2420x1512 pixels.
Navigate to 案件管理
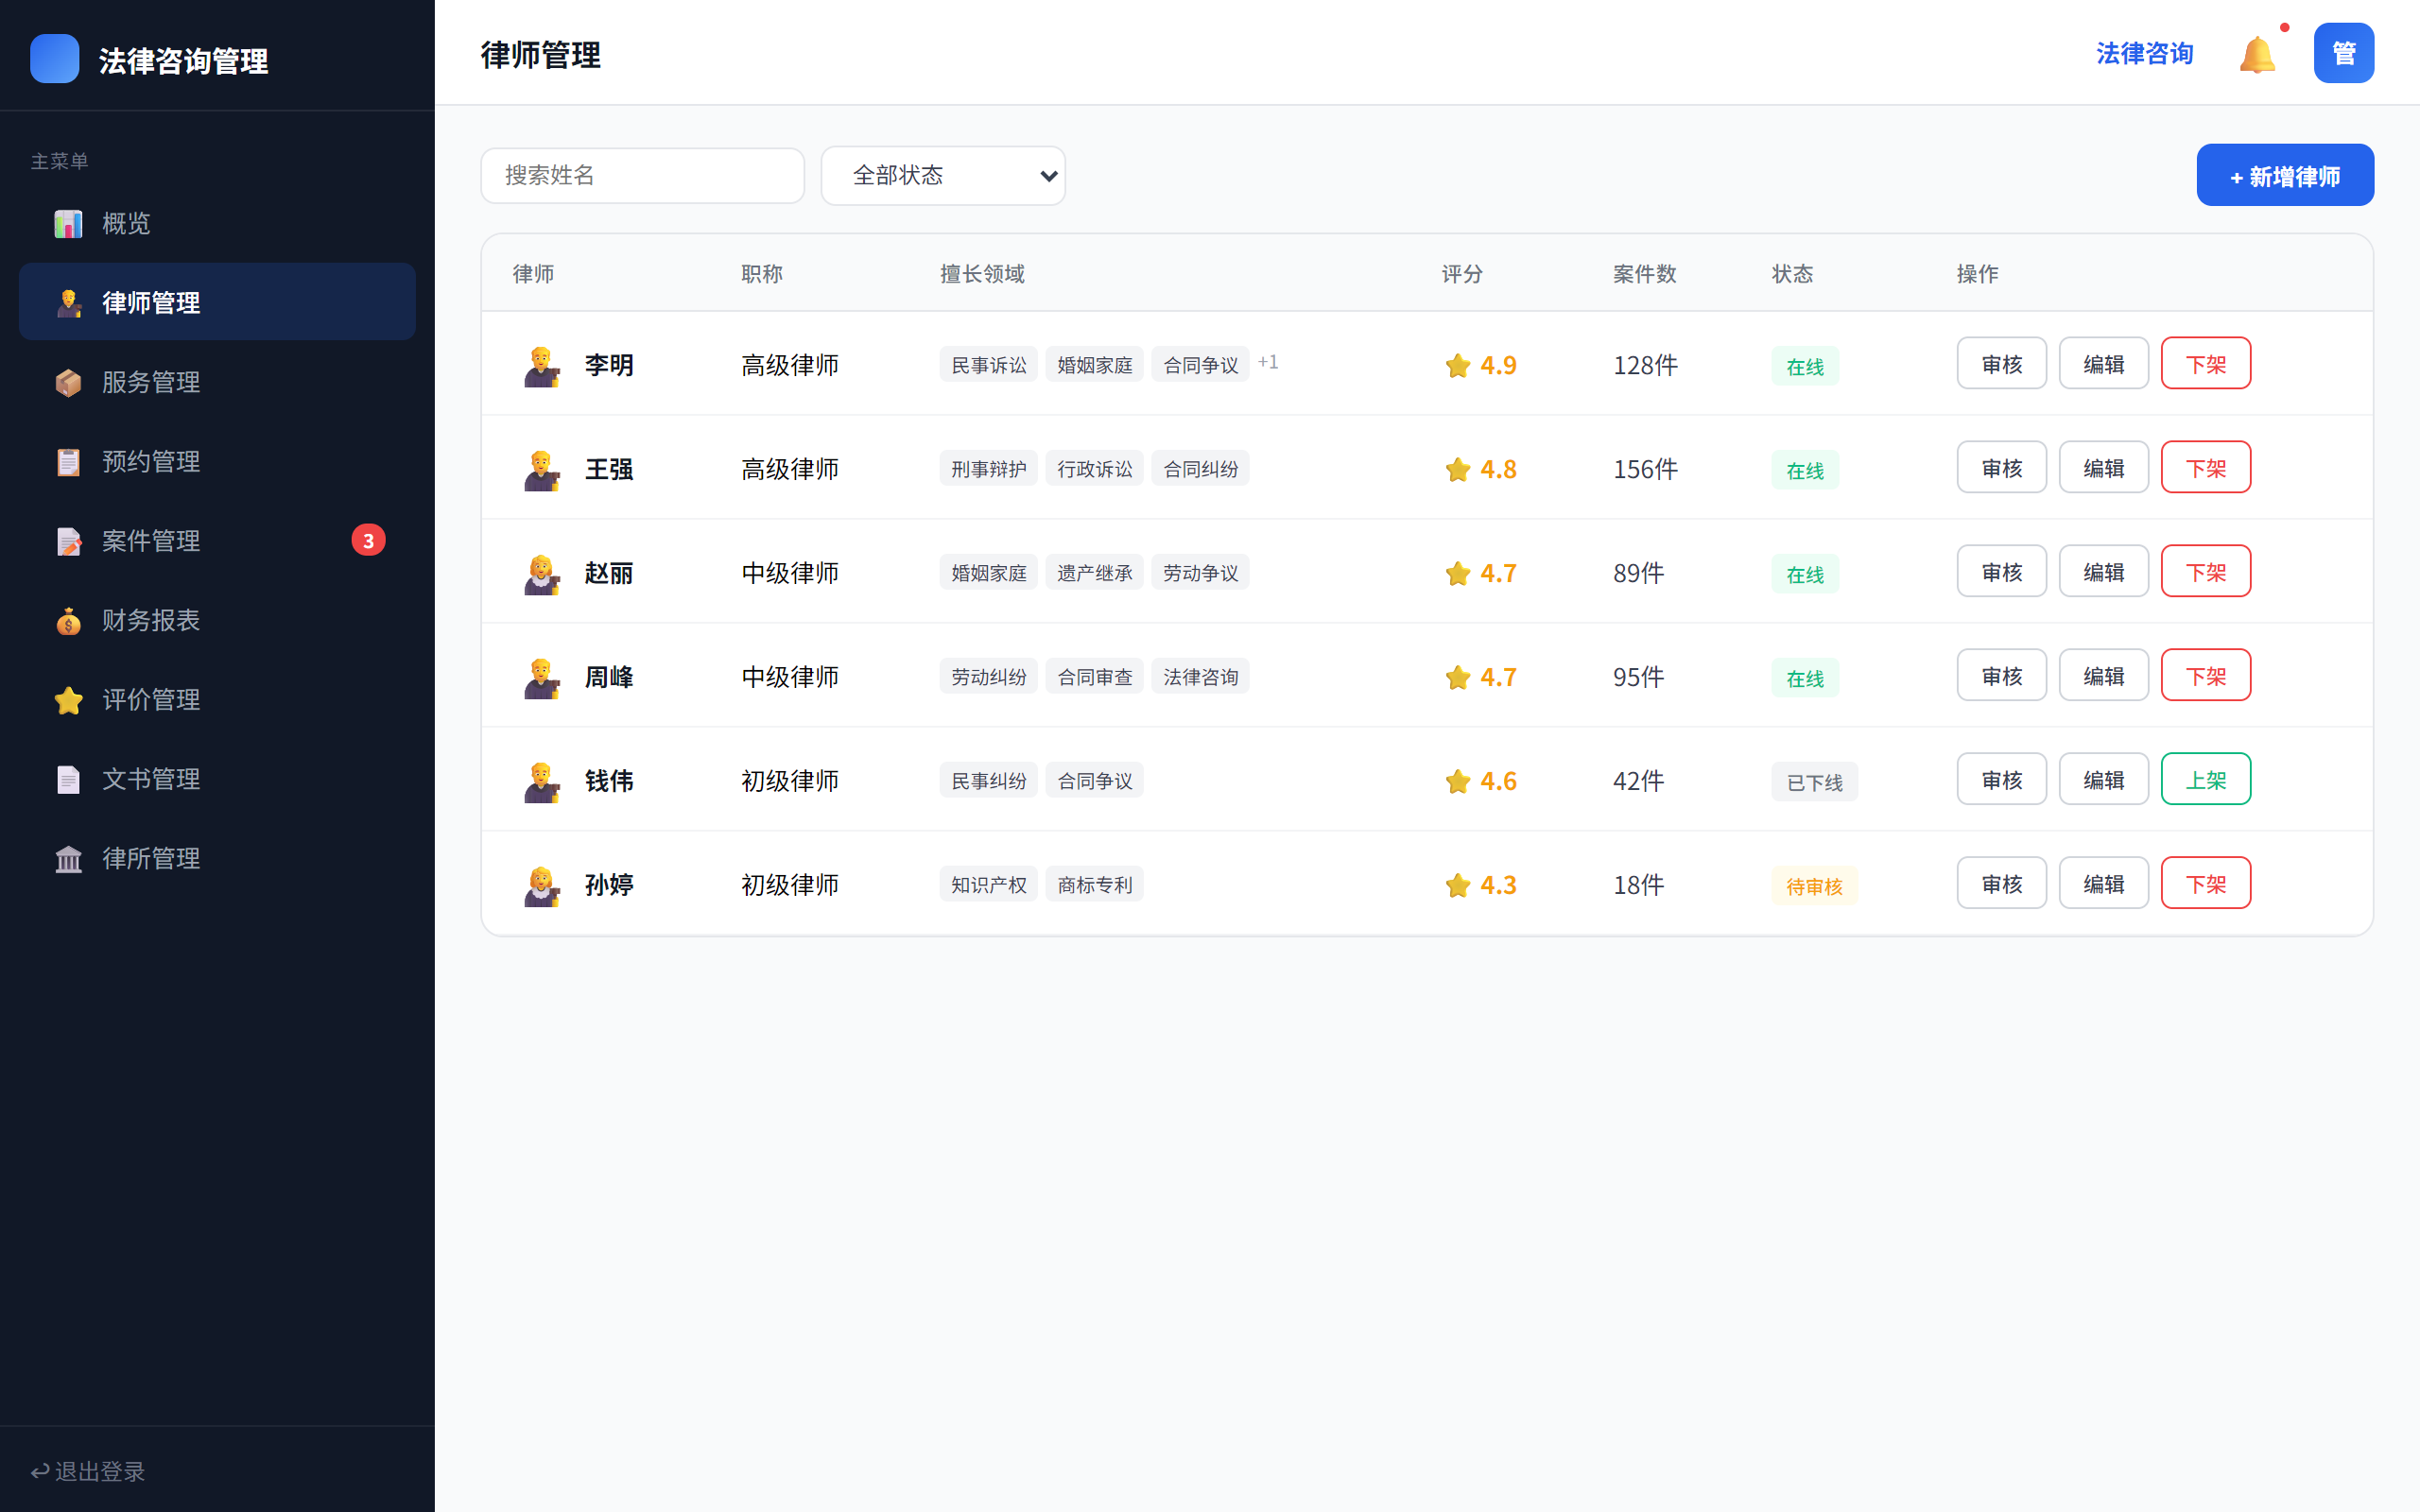click(x=217, y=541)
